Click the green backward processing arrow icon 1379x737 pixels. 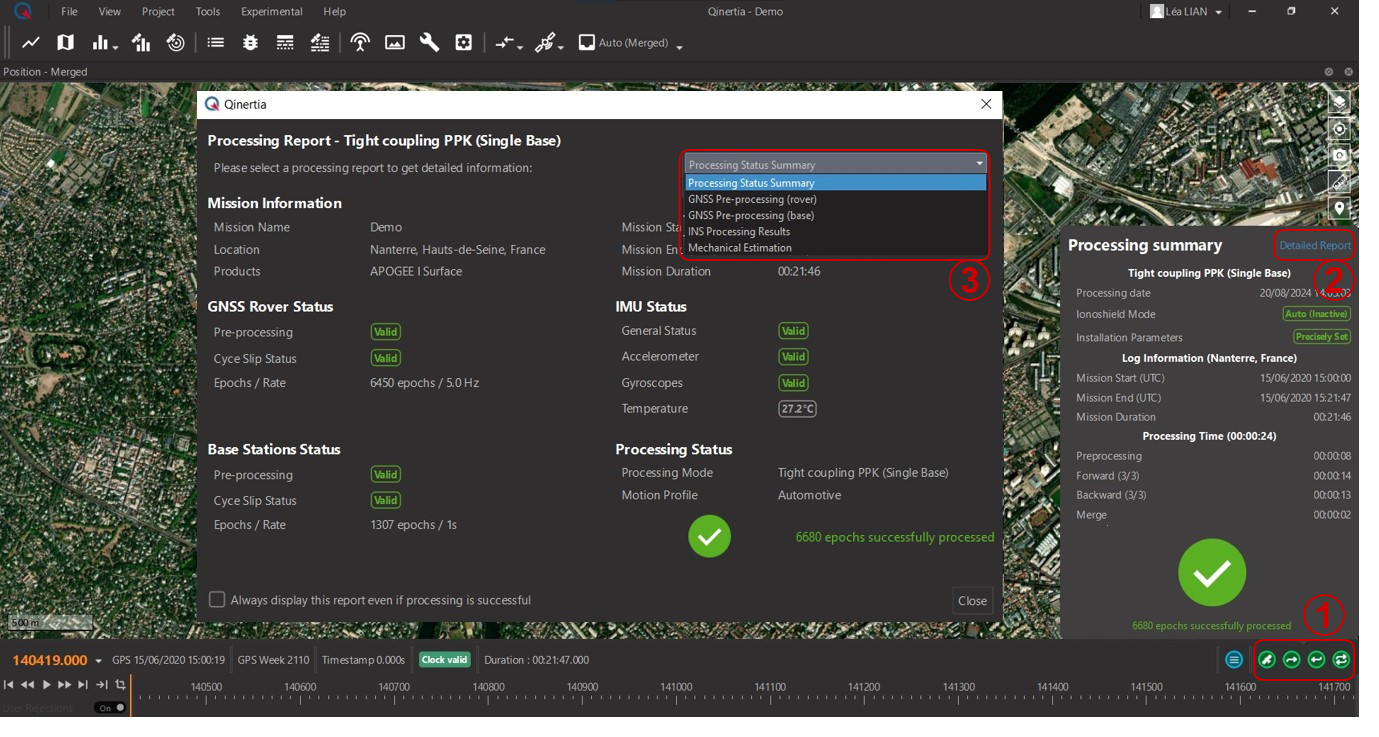(1317, 660)
